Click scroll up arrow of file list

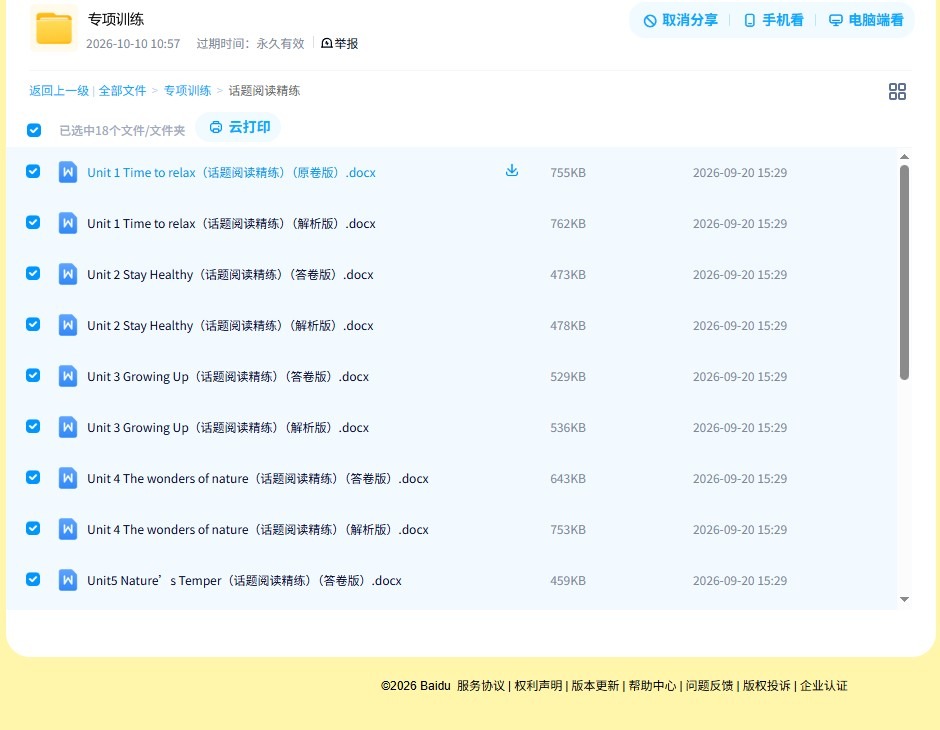point(905,156)
